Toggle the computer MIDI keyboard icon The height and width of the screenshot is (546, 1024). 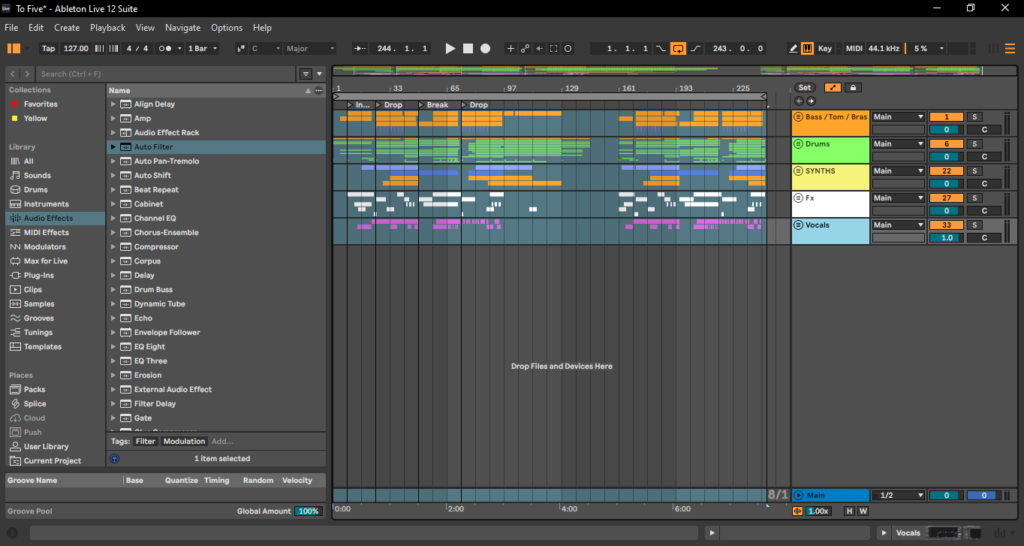tap(808, 48)
